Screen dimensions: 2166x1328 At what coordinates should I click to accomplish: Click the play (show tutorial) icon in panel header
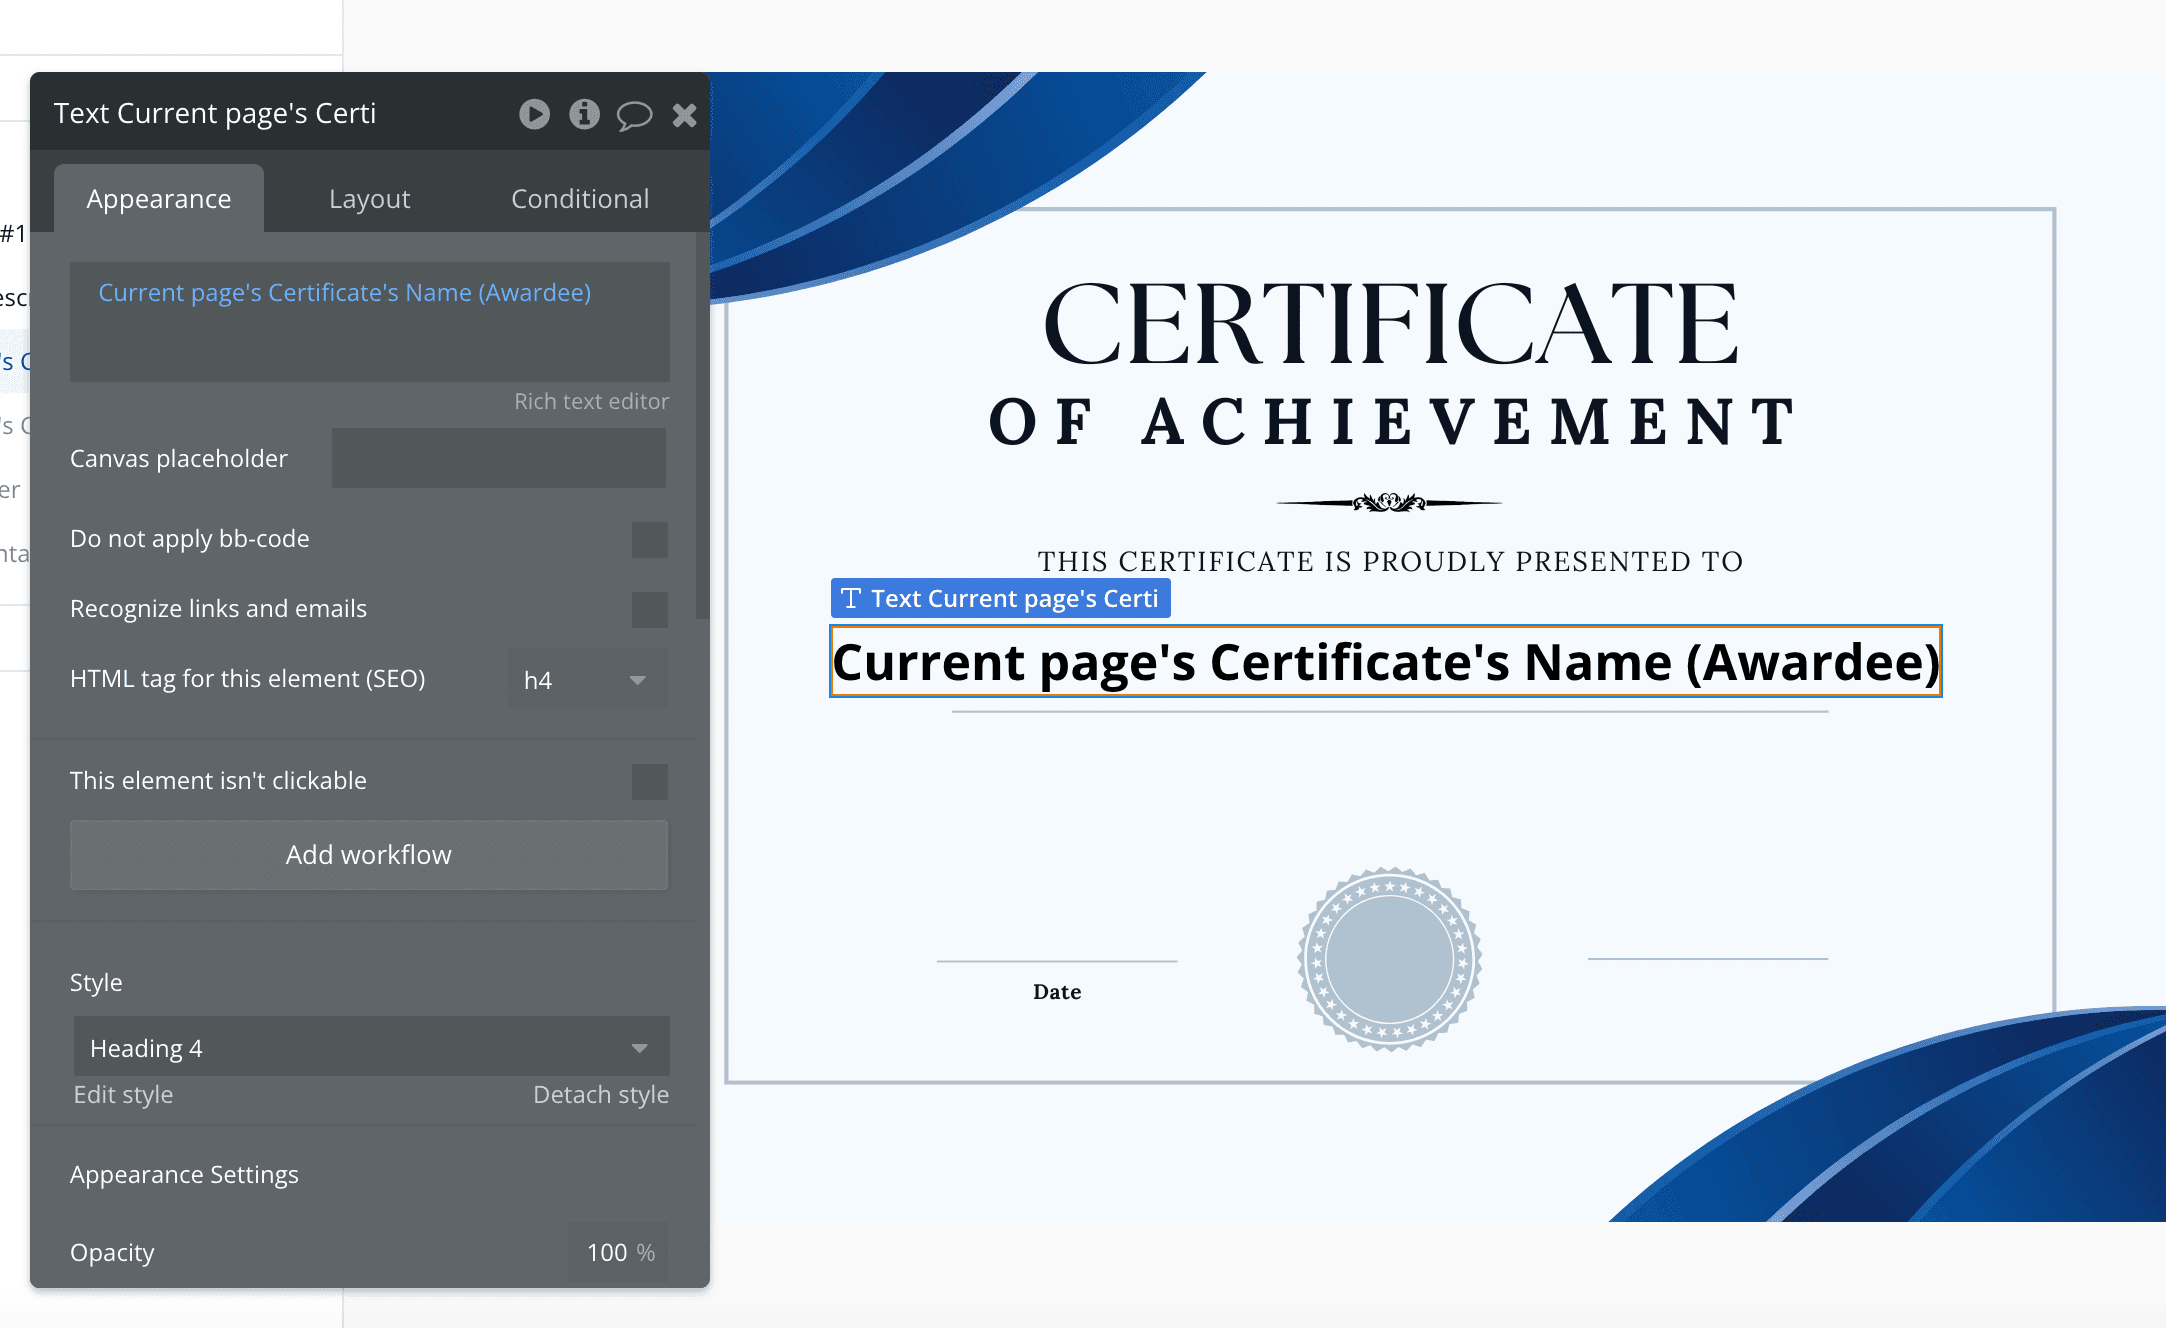click(534, 115)
